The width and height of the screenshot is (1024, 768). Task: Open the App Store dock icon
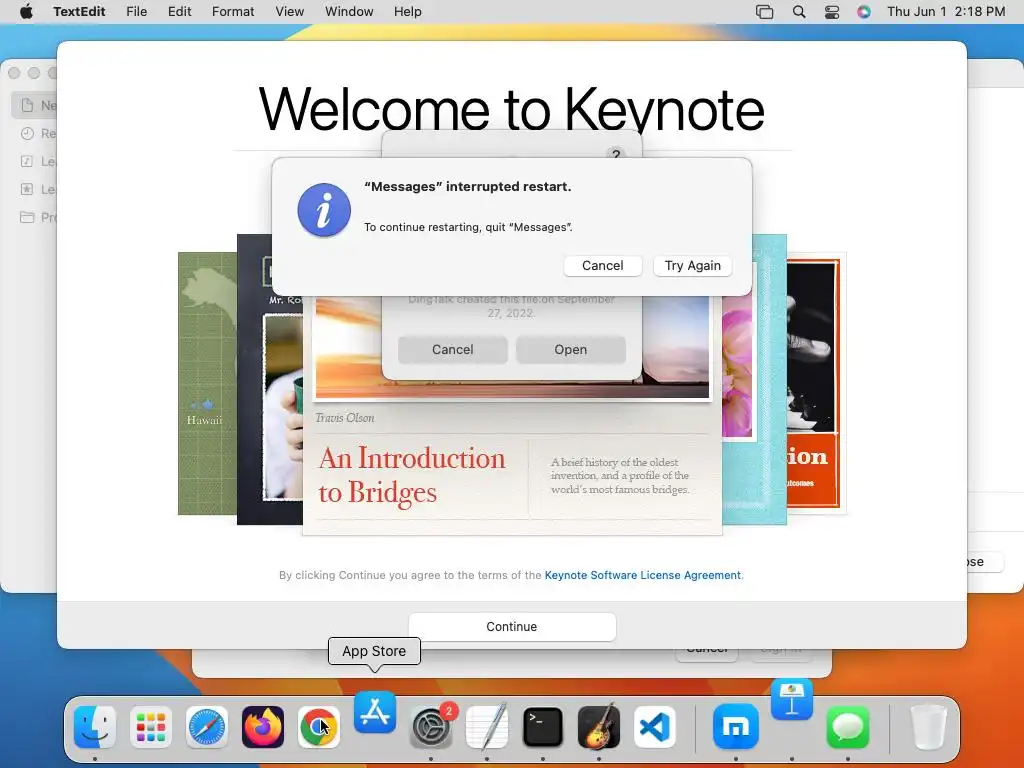(375, 712)
